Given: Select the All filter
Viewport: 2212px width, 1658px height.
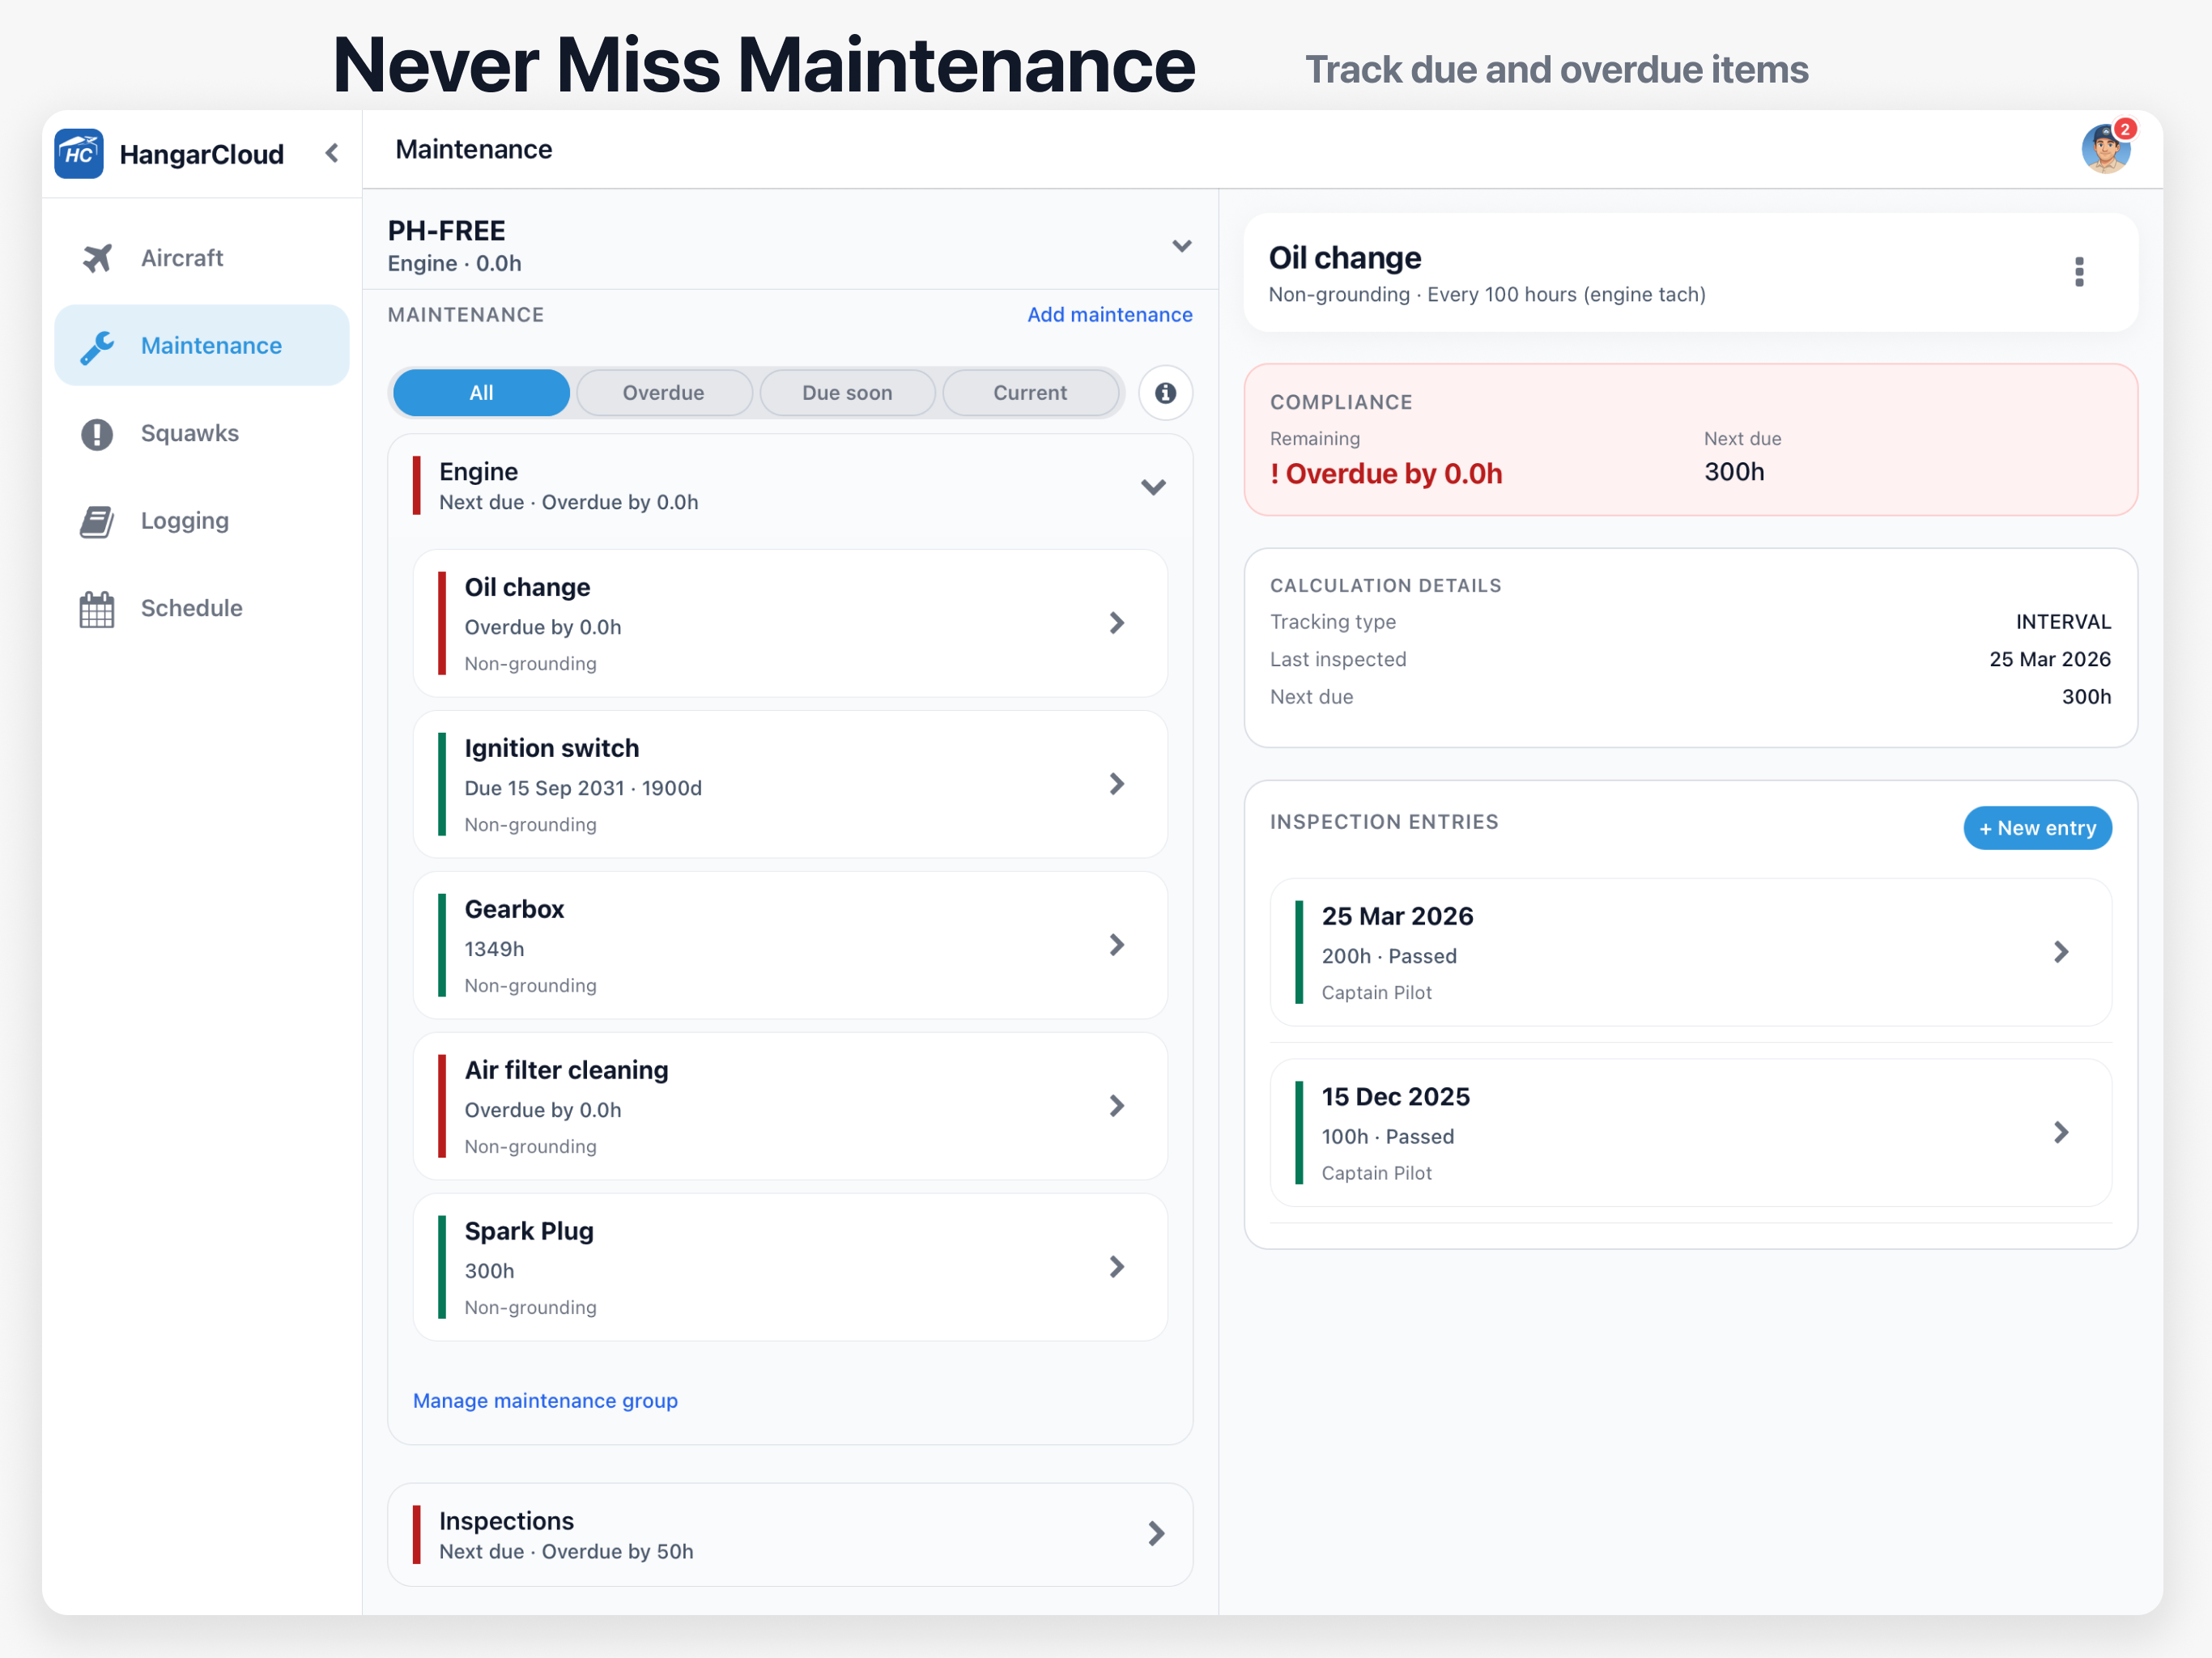Looking at the screenshot, I should (x=481, y=393).
